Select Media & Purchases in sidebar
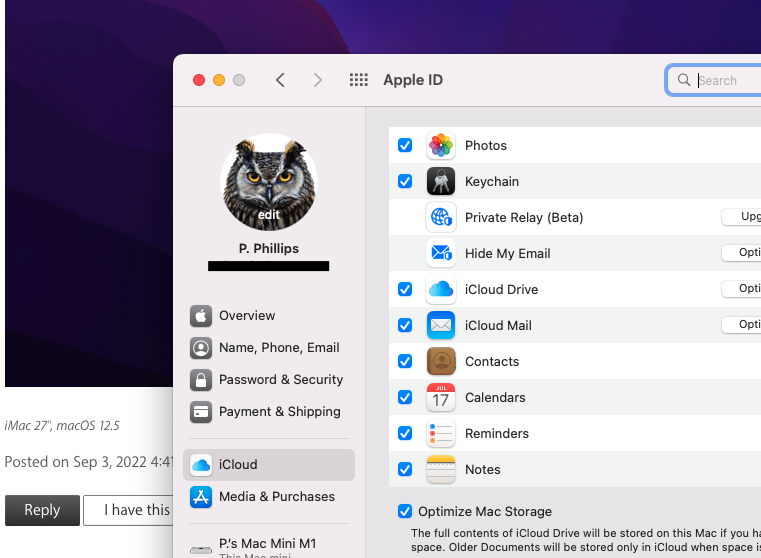This screenshot has height=558, width=761. click(277, 497)
